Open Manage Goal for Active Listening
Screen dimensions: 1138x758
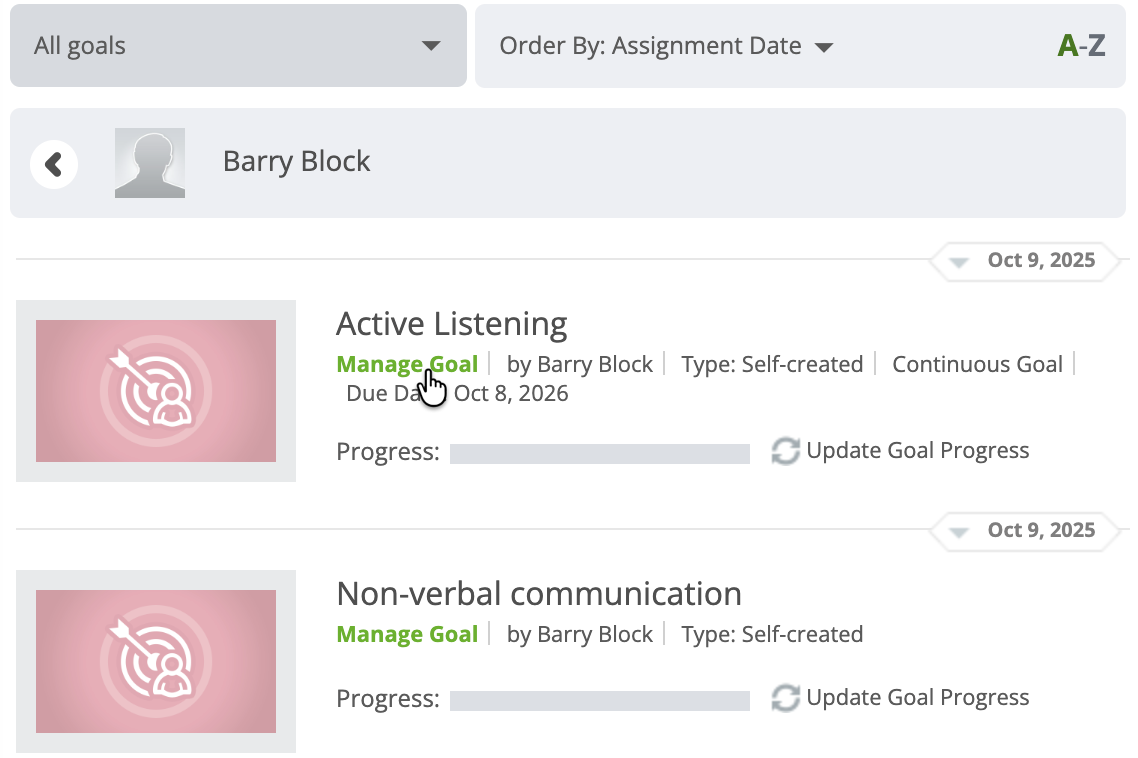pyautogui.click(x=407, y=364)
